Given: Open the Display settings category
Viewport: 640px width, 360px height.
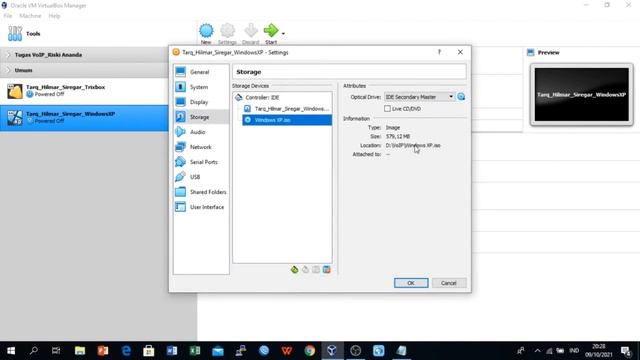Looking at the screenshot, I should point(200,102).
